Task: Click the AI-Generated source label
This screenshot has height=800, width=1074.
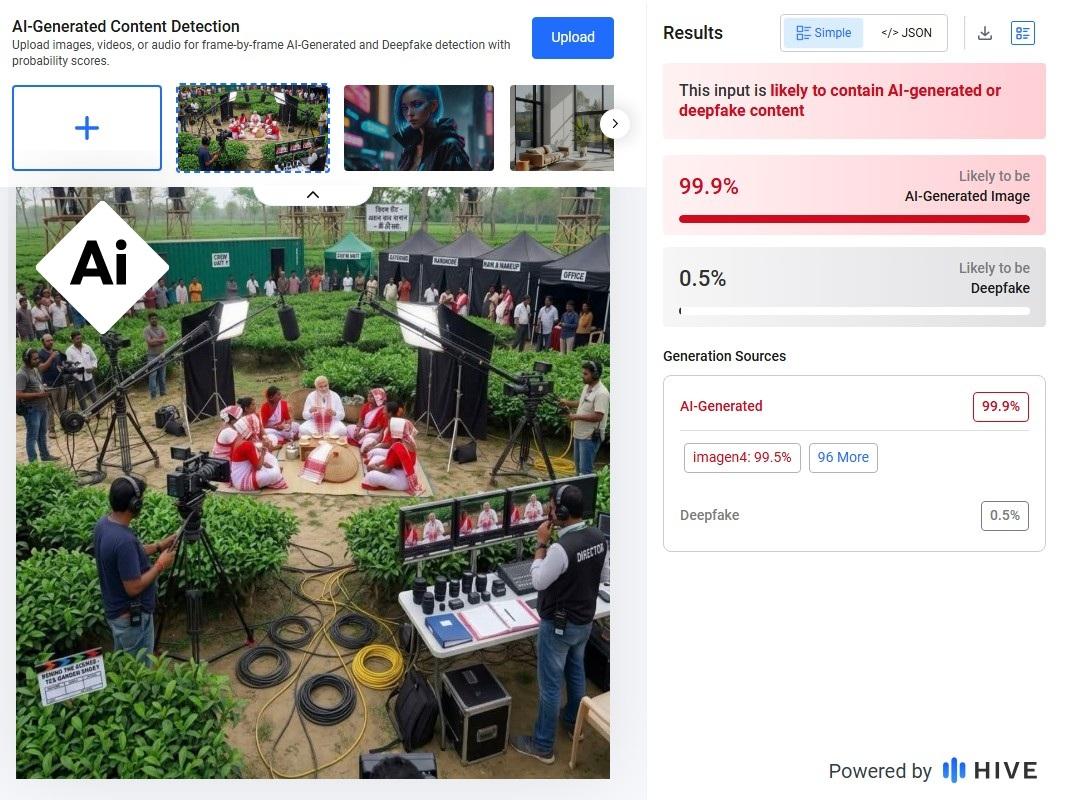Action: [x=721, y=406]
